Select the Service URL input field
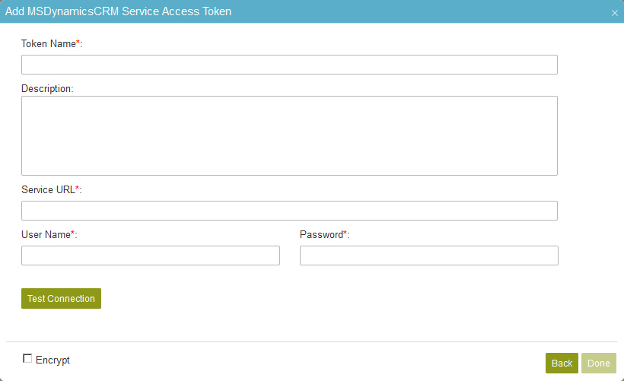Image resolution: width=624 pixels, height=381 pixels. [x=289, y=211]
